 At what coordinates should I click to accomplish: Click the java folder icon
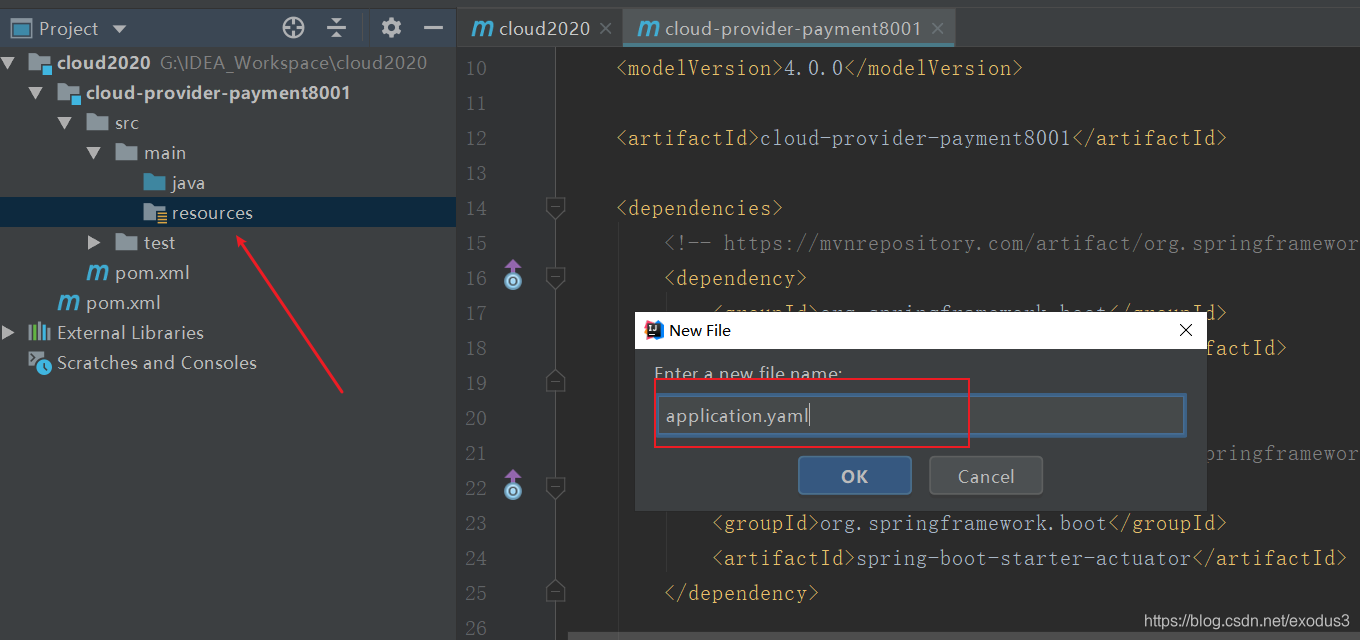pyautogui.click(x=154, y=182)
